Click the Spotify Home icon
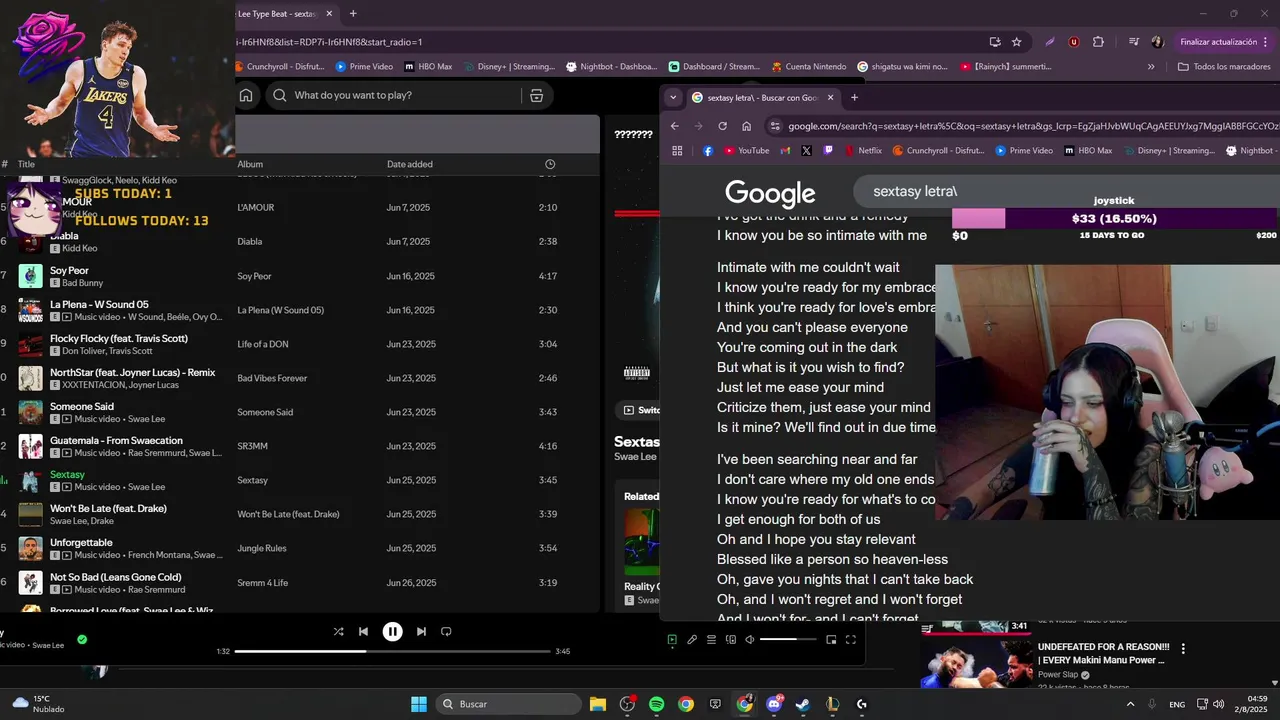The image size is (1280, 720). [x=246, y=95]
